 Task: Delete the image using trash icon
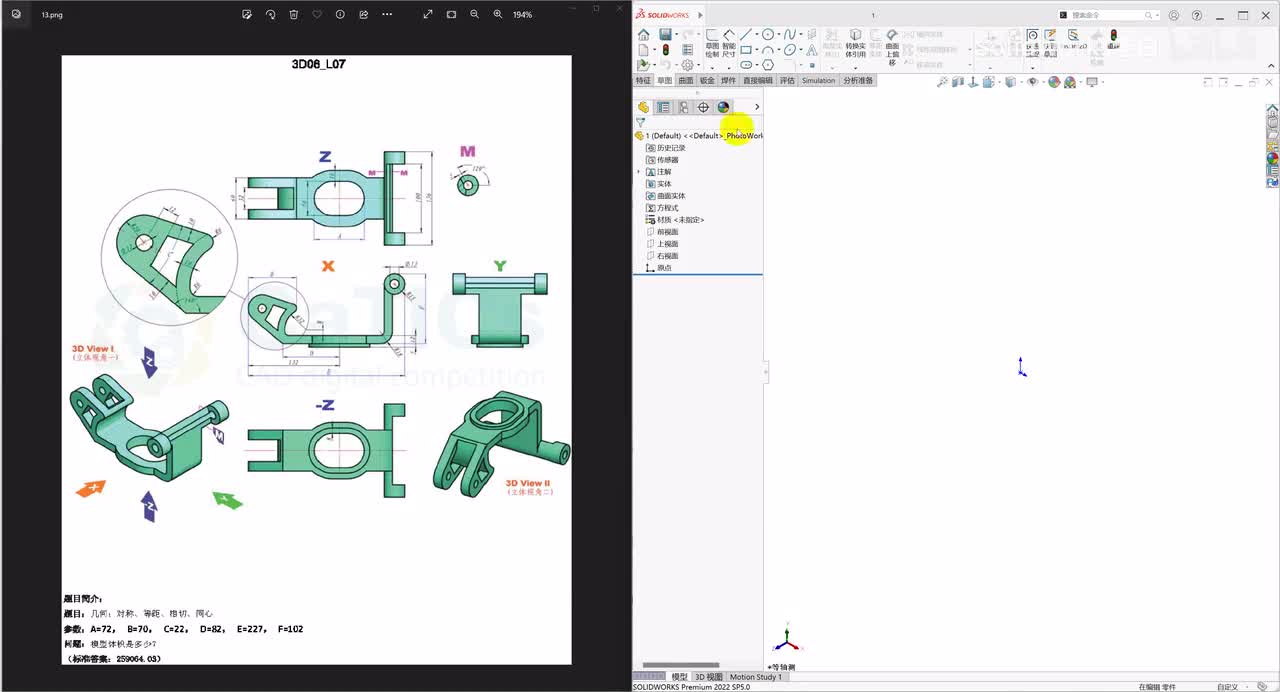click(293, 15)
